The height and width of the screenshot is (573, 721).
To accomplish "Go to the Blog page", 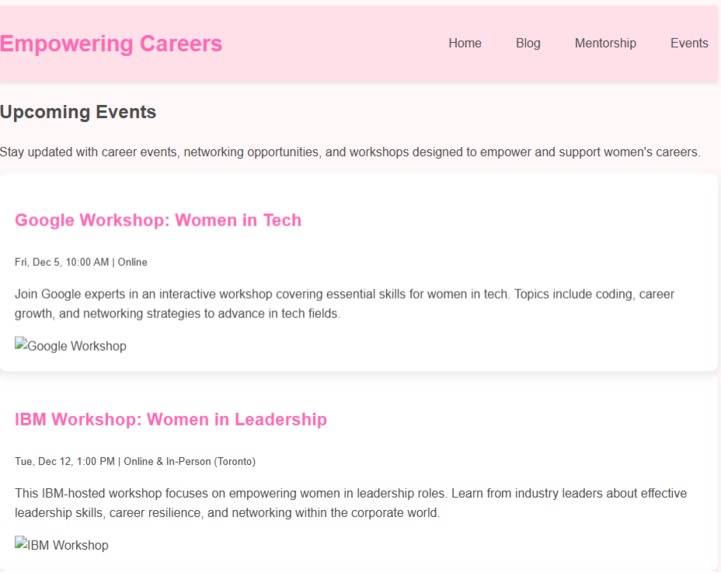I will coord(528,43).
